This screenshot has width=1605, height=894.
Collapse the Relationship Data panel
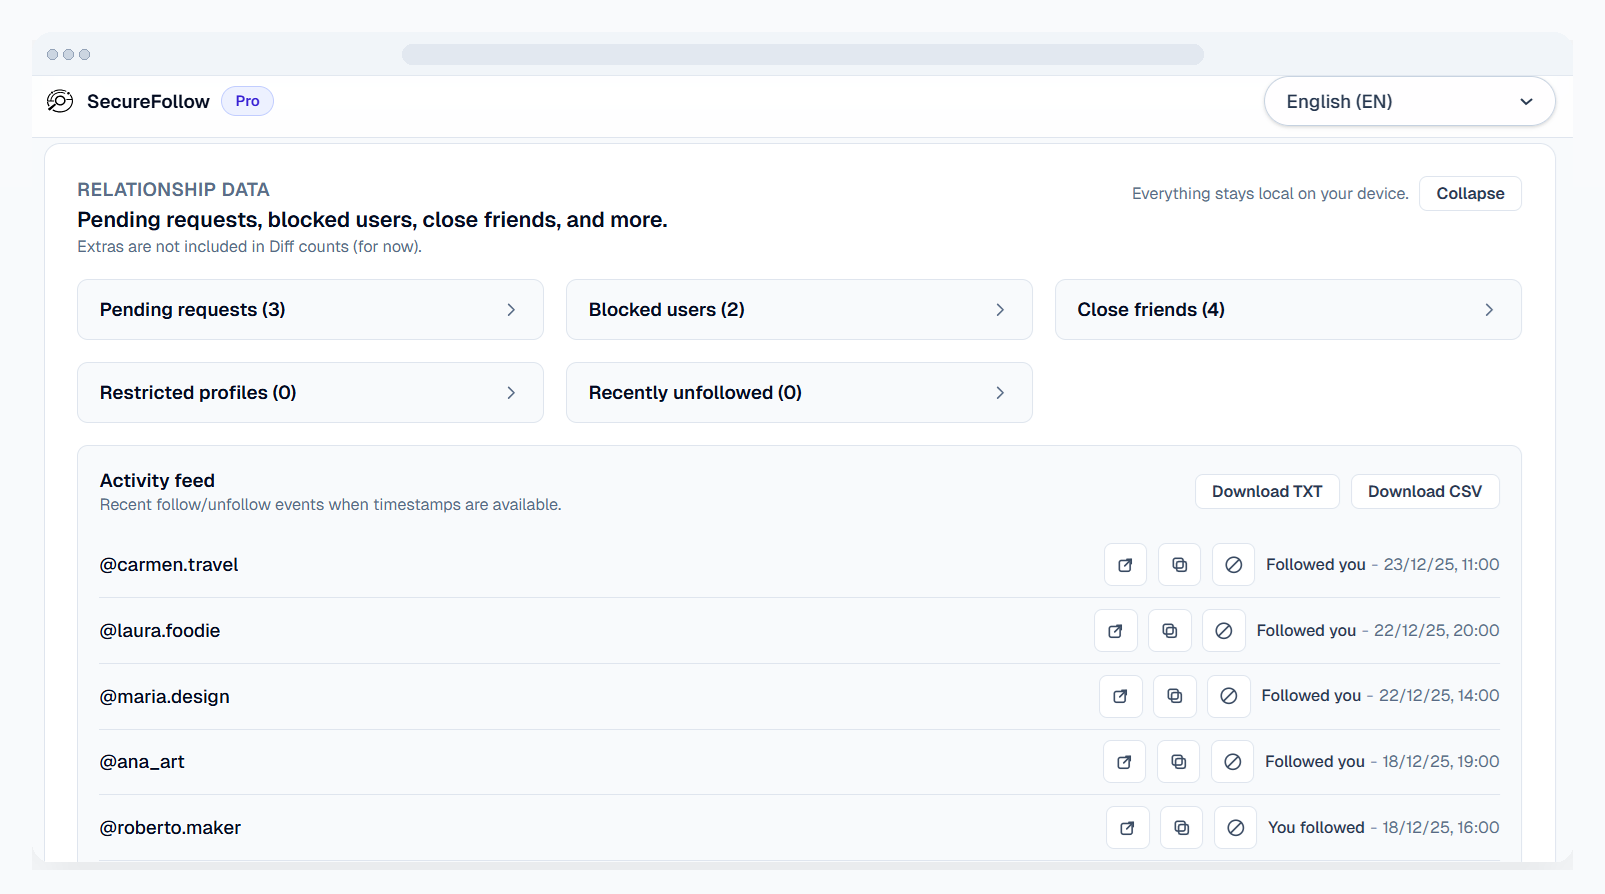pyautogui.click(x=1469, y=194)
